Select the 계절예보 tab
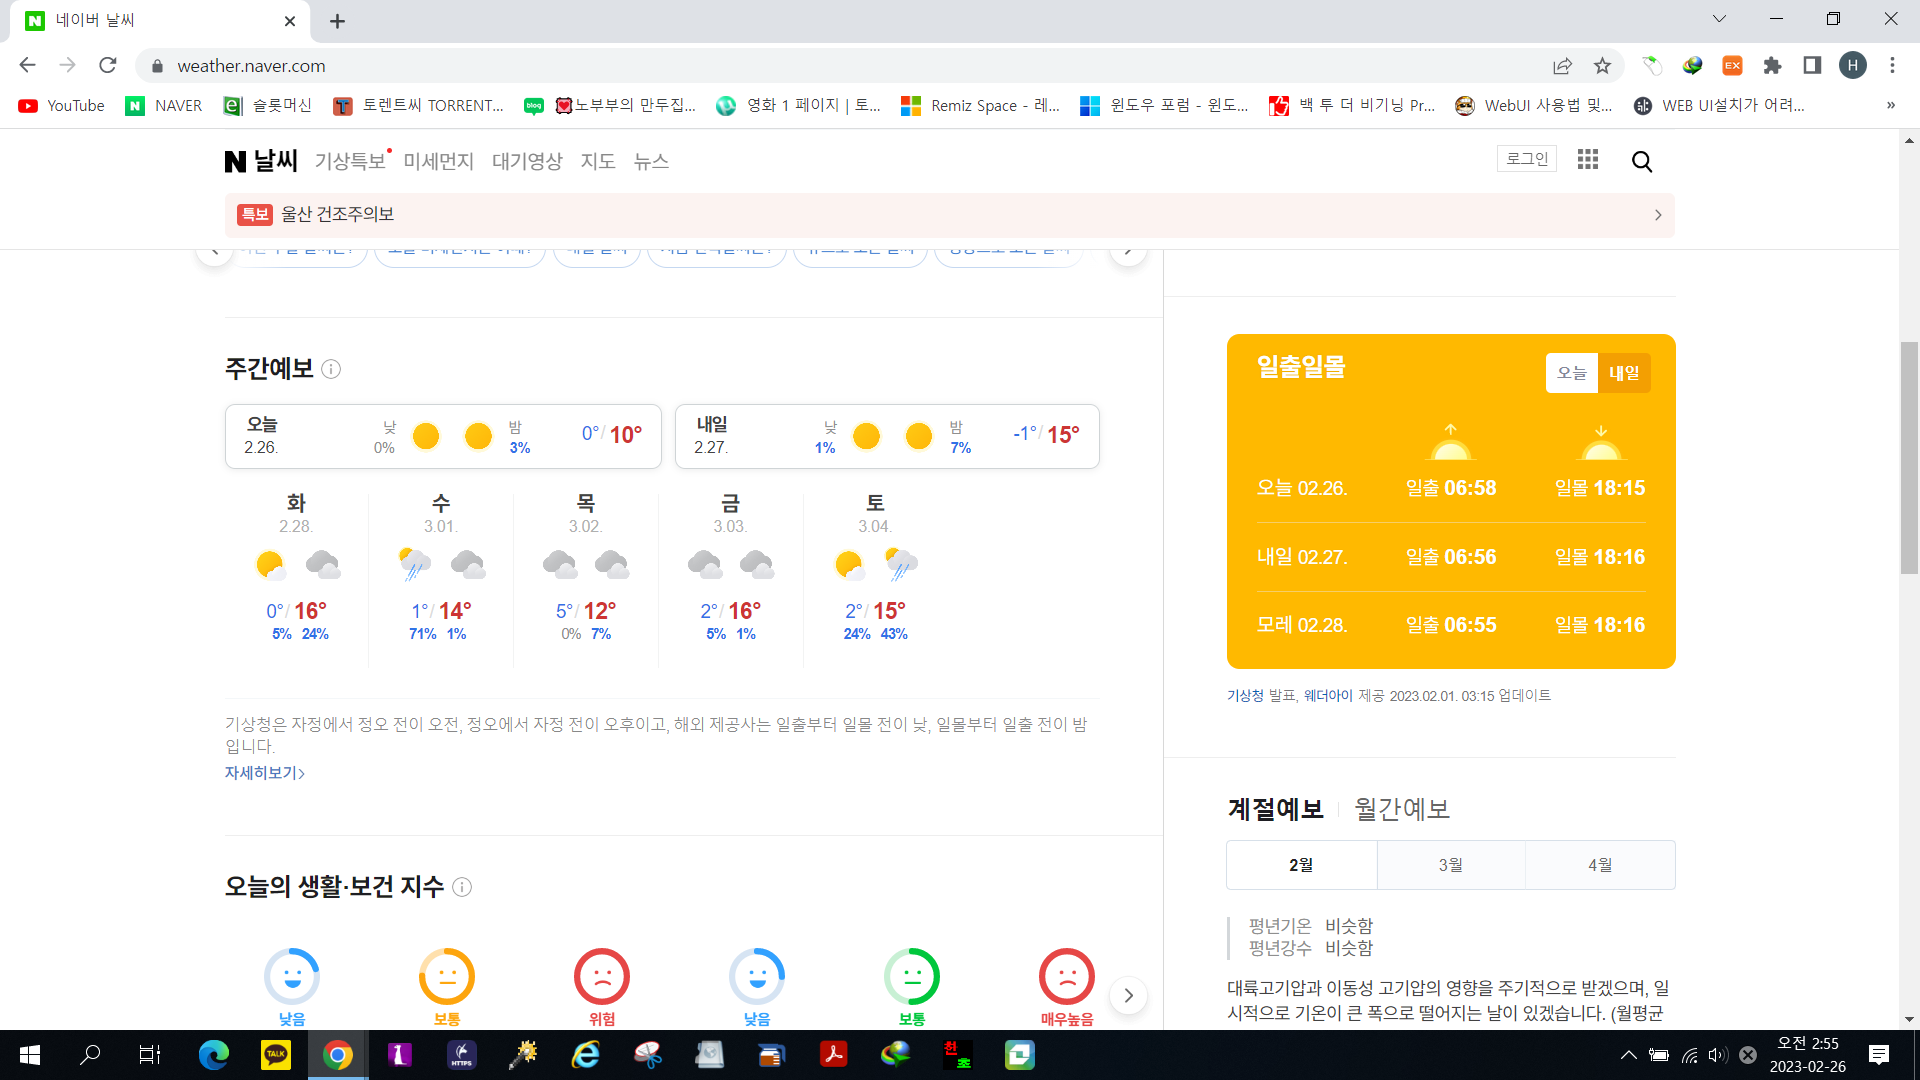This screenshot has height=1080, width=1920. 1275,809
